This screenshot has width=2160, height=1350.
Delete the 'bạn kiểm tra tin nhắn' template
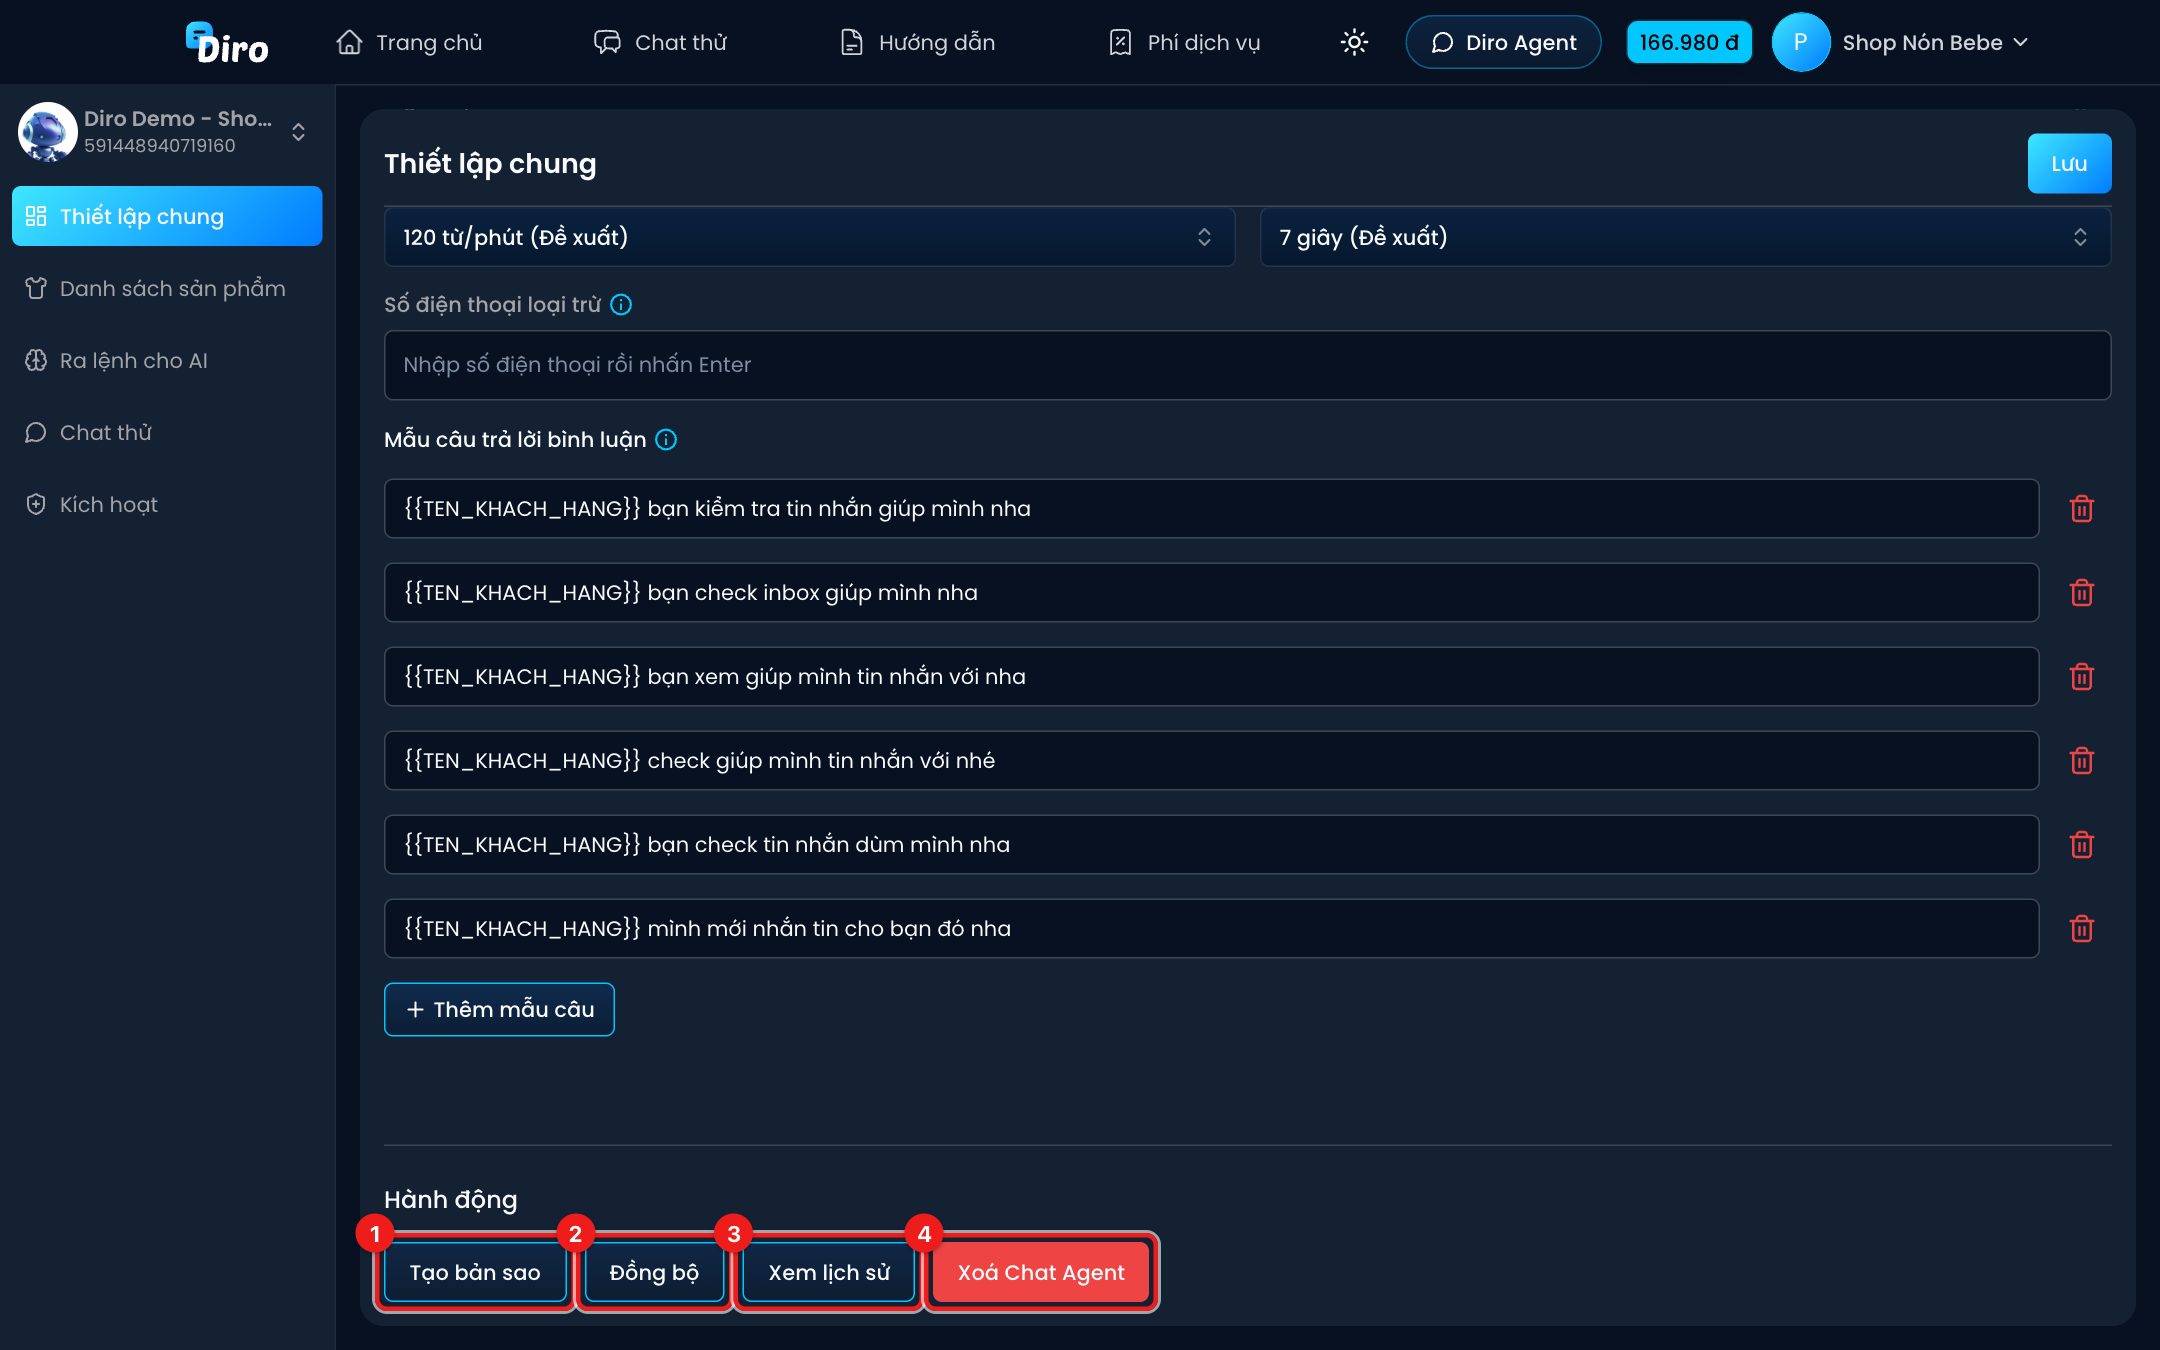click(x=2082, y=509)
